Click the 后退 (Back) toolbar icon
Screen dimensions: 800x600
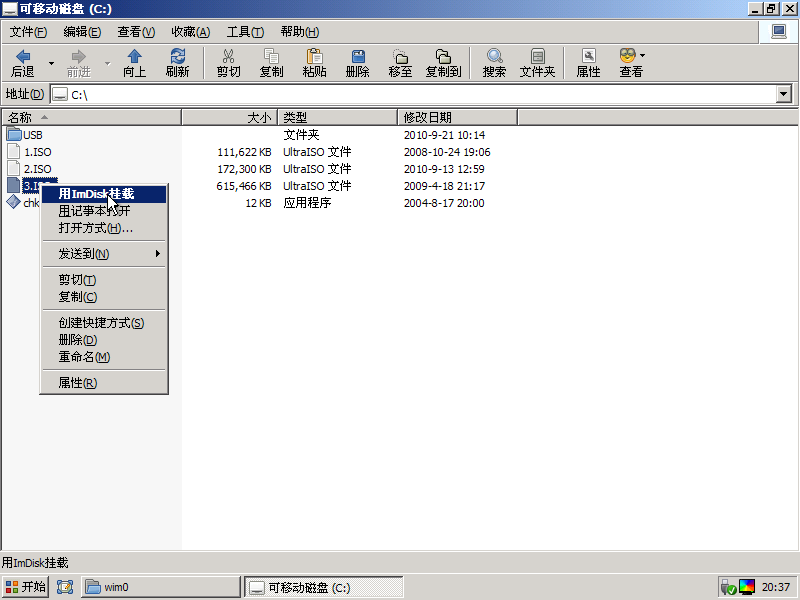(22, 62)
